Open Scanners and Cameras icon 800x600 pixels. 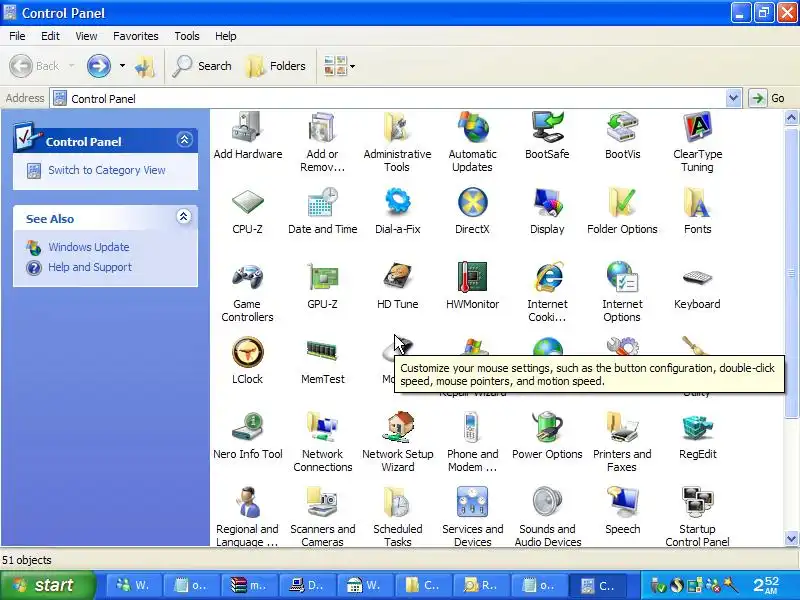pyautogui.click(x=322, y=516)
